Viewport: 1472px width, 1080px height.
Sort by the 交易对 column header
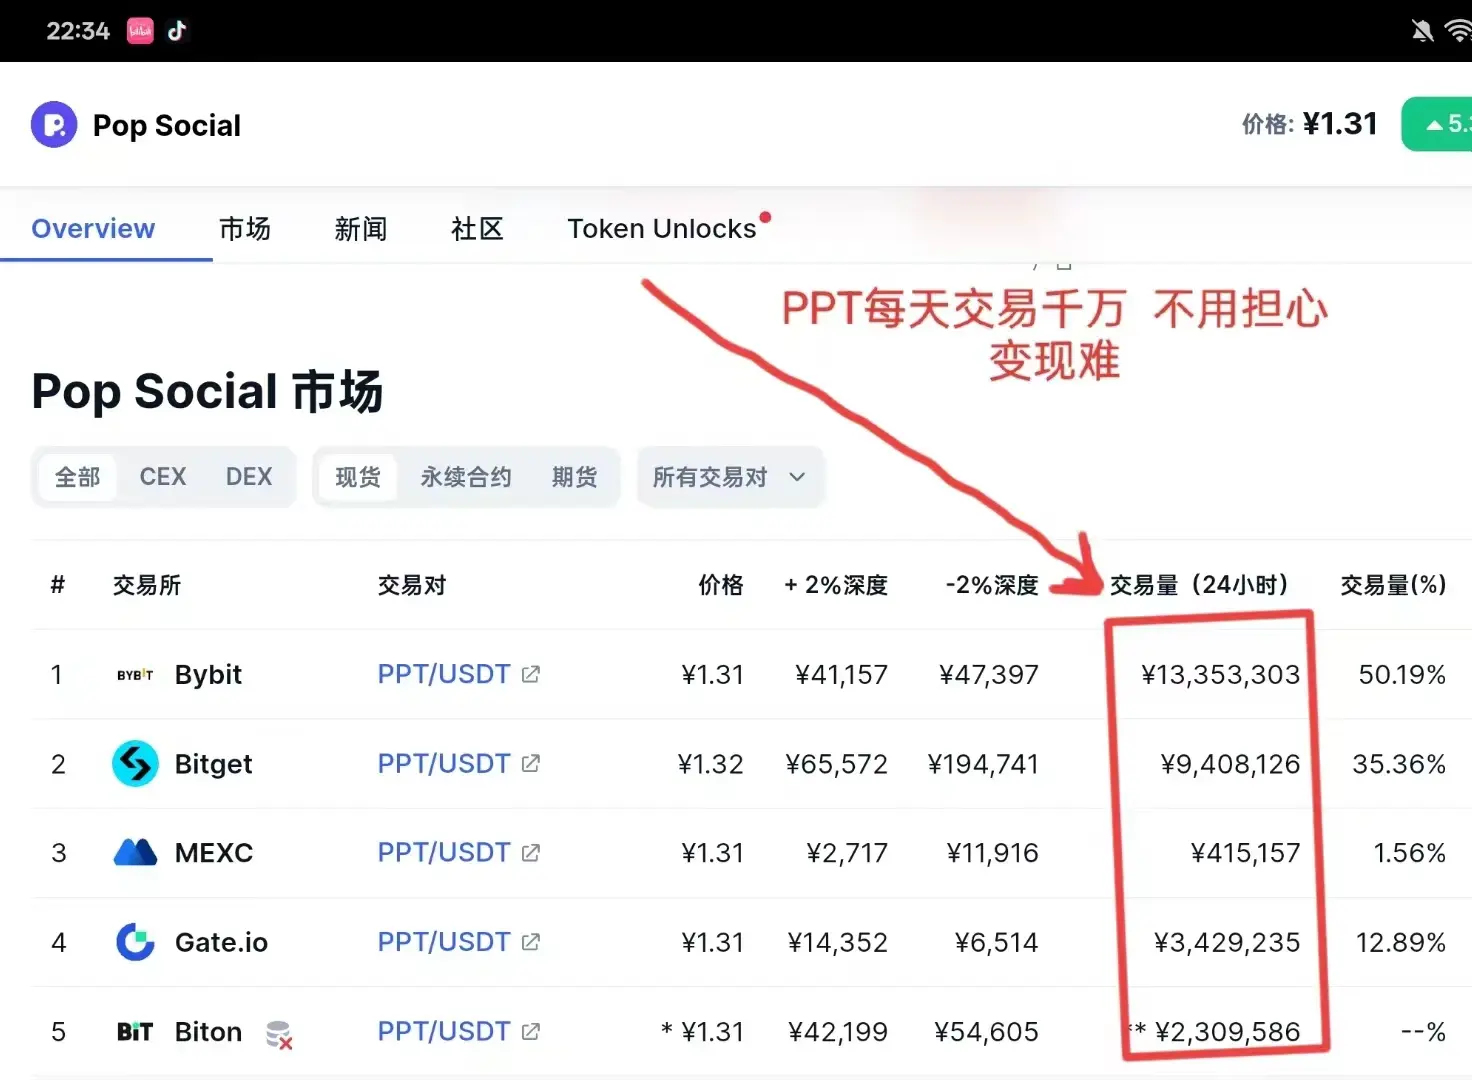click(x=412, y=585)
